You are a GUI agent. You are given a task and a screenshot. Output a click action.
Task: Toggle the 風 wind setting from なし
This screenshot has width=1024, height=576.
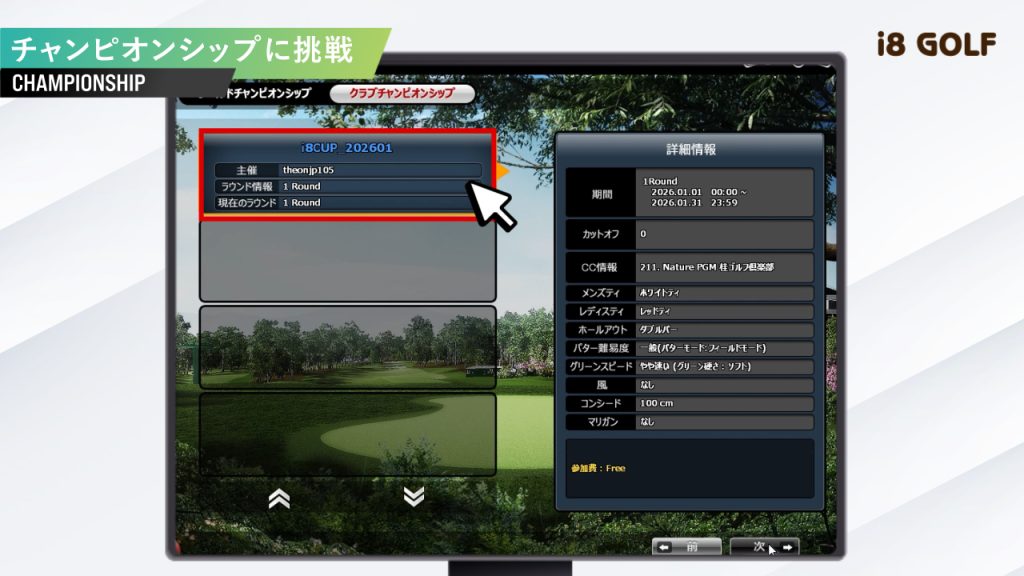723,387
